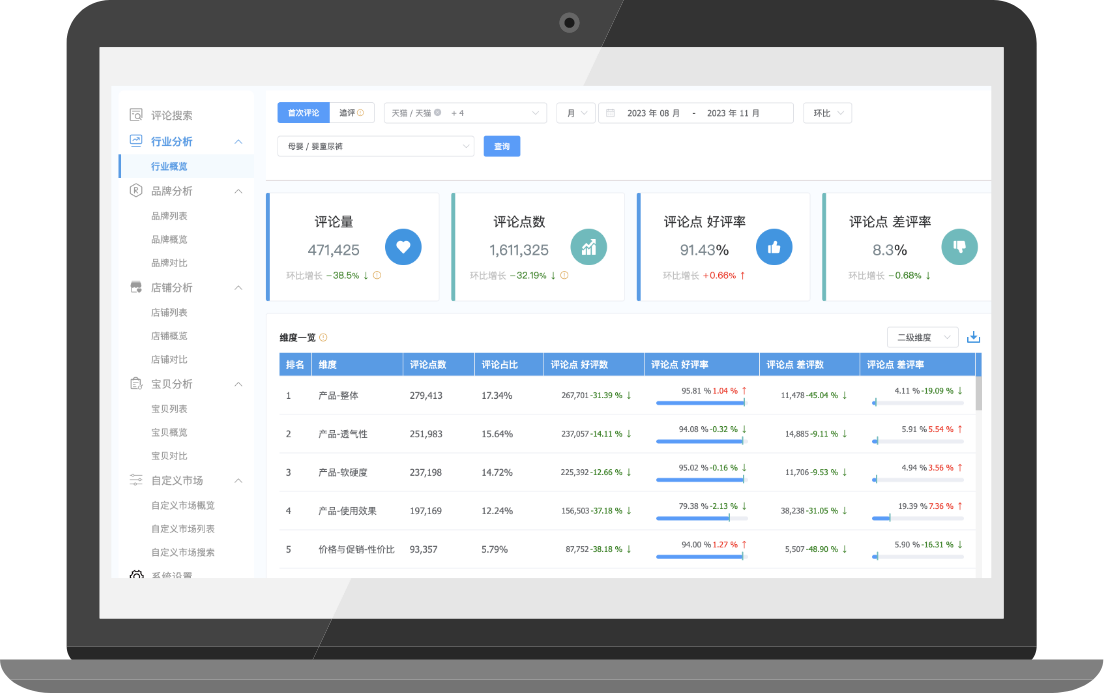Click the 店铺分析 store icon in sidebar
The image size is (1104, 693).
point(136,288)
